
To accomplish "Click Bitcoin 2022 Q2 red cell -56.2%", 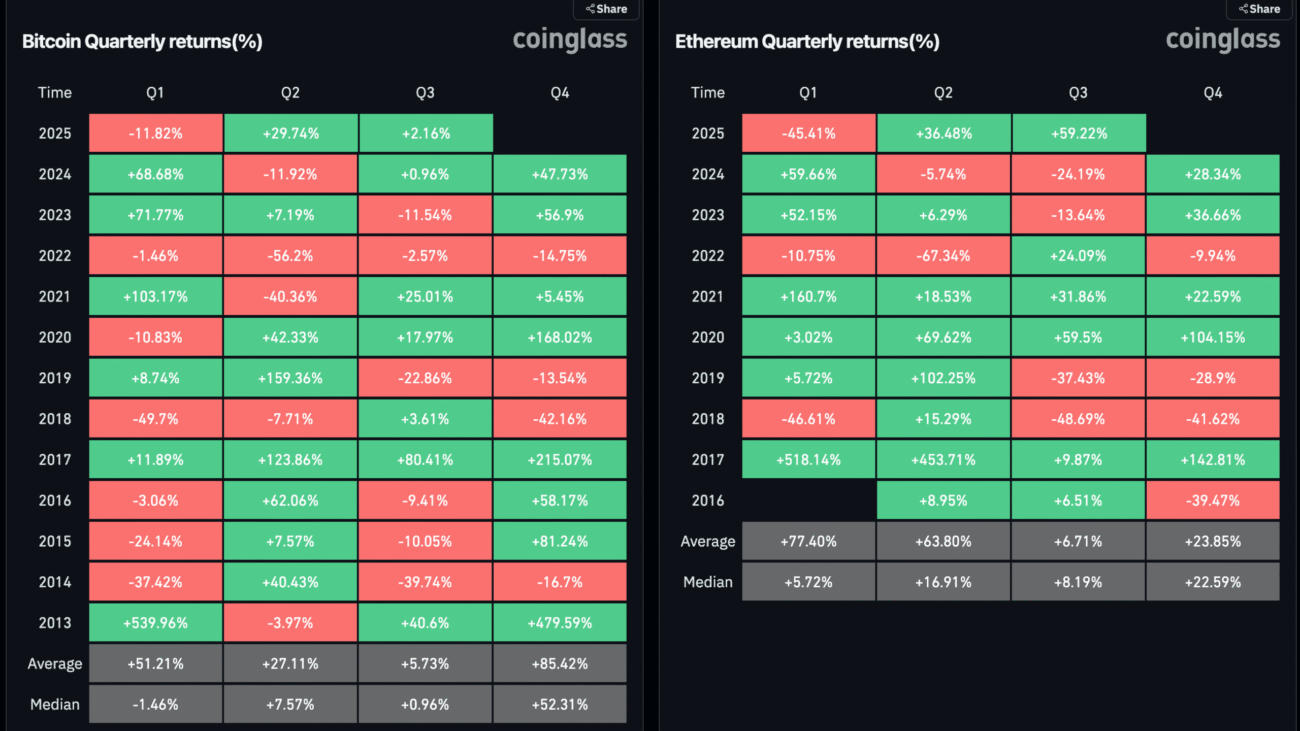I will click(290, 255).
